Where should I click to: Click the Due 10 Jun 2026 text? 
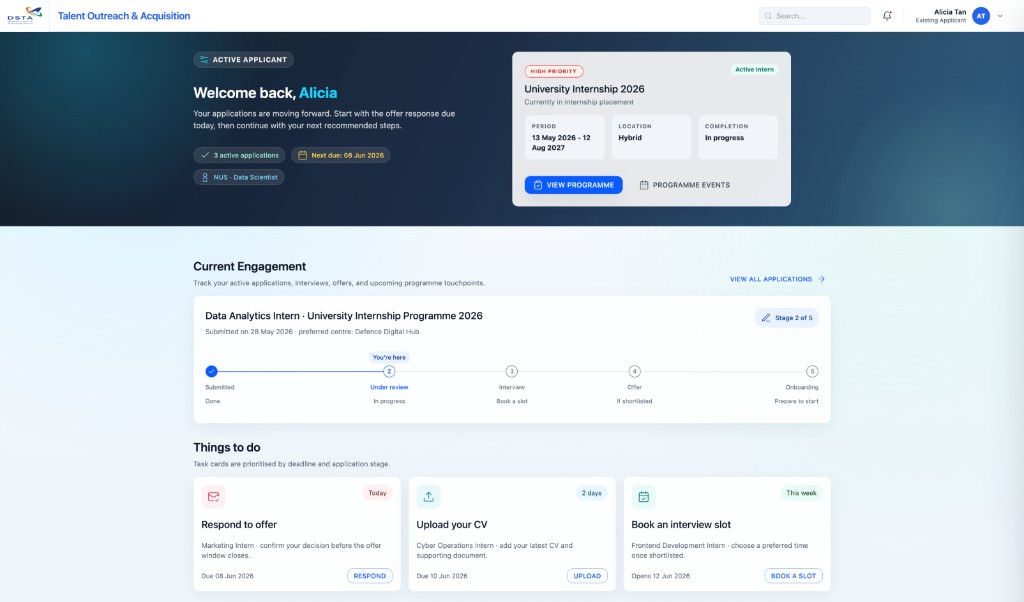442,576
